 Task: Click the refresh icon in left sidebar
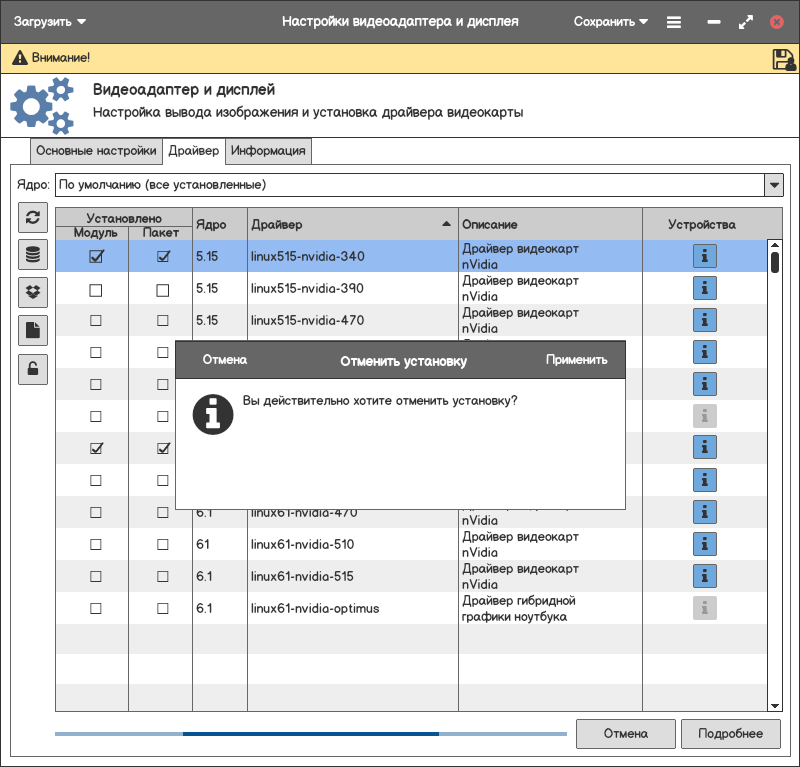[33, 217]
